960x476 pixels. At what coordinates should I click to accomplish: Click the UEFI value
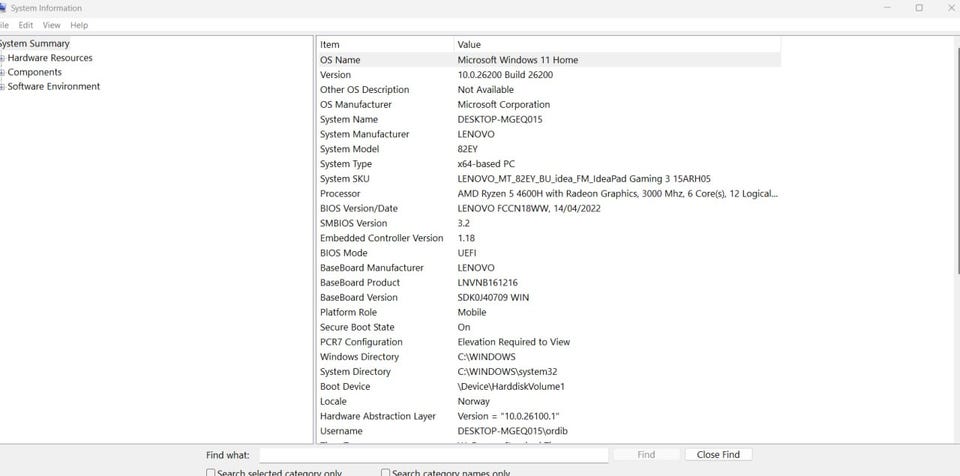(467, 253)
